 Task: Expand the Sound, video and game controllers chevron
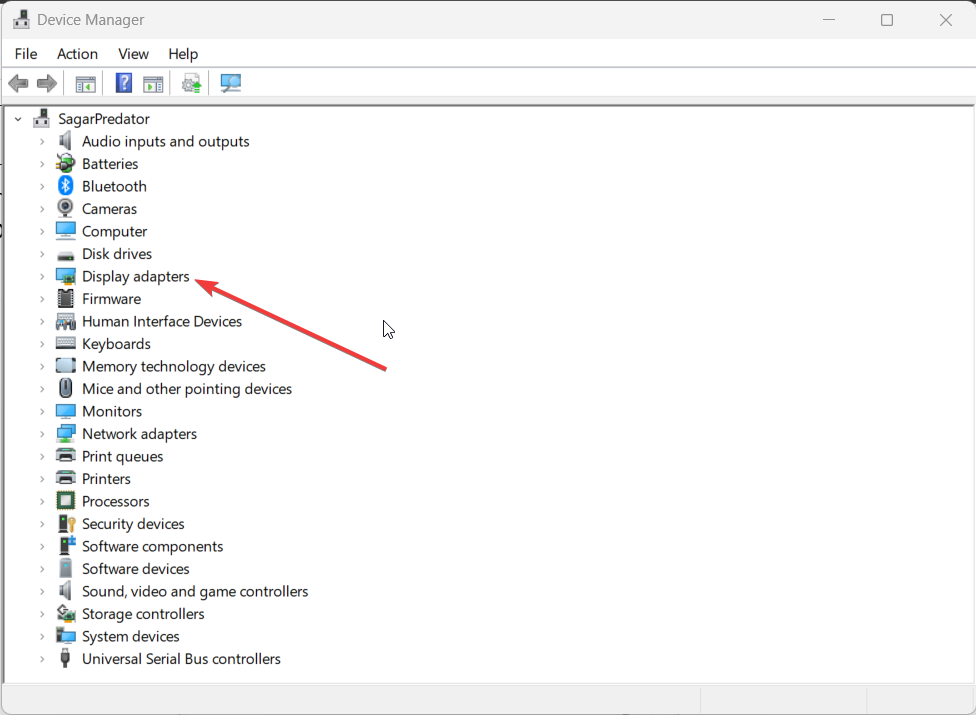[x=42, y=592]
